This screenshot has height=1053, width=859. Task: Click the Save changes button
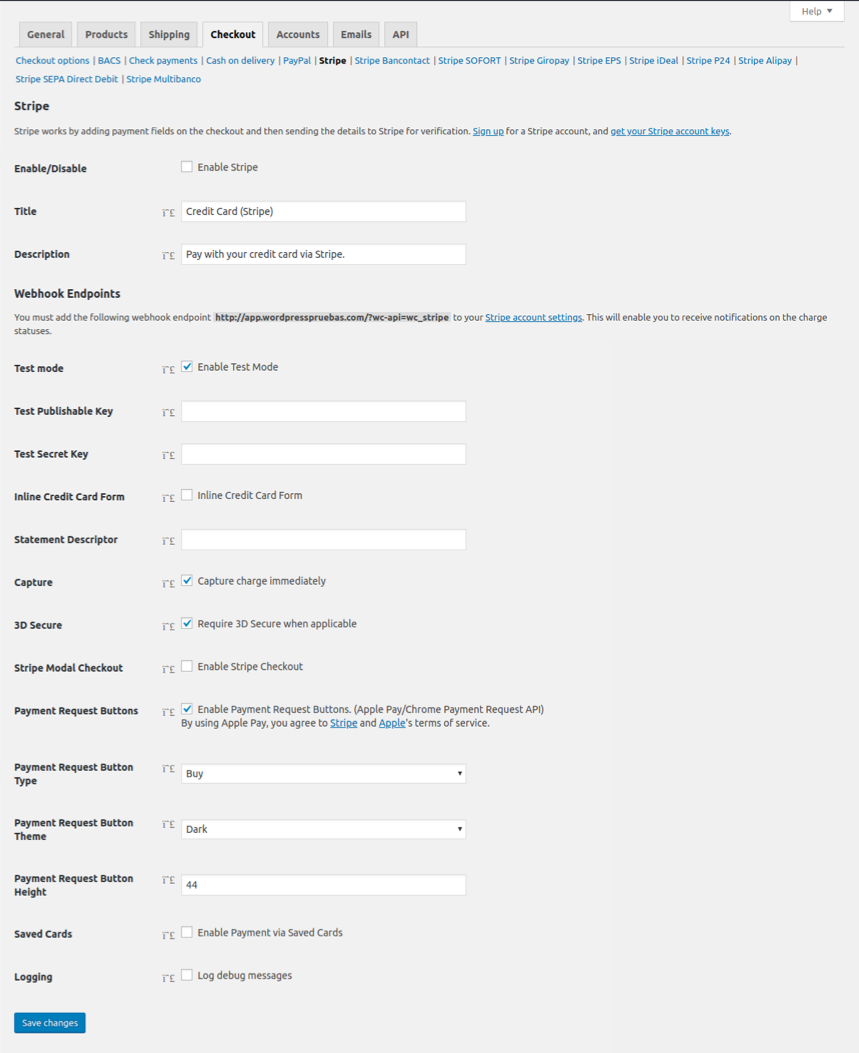click(50, 1023)
